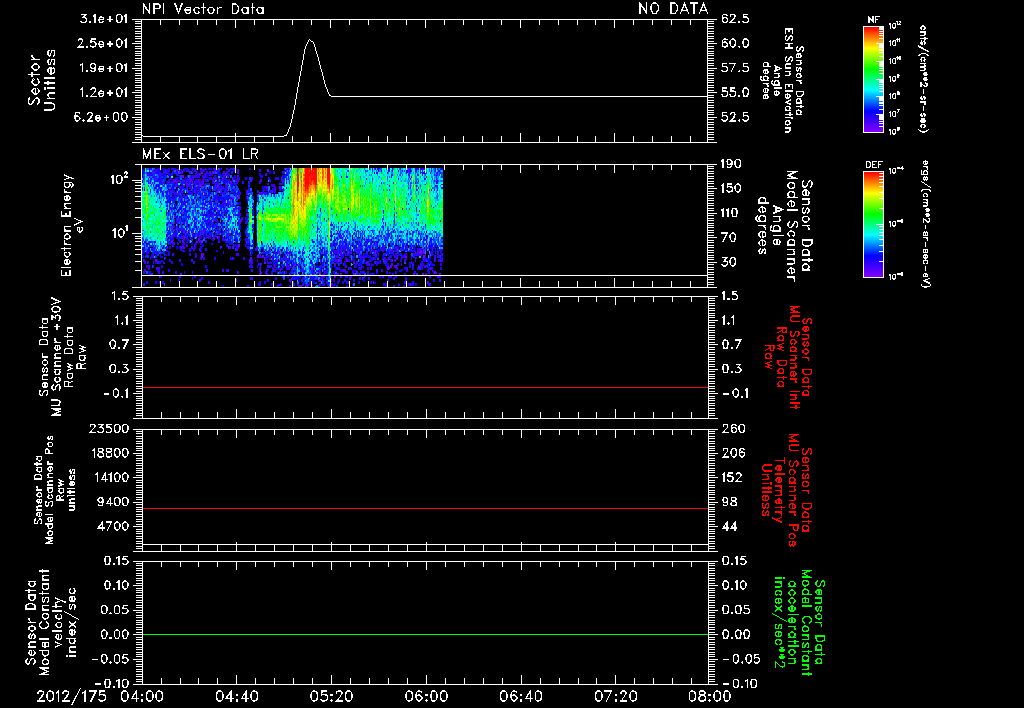Image resolution: width=1024 pixels, height=708 pixels.
Task: Click the white baseline in the Scanner Pos plot
Action: pos(425,544)
